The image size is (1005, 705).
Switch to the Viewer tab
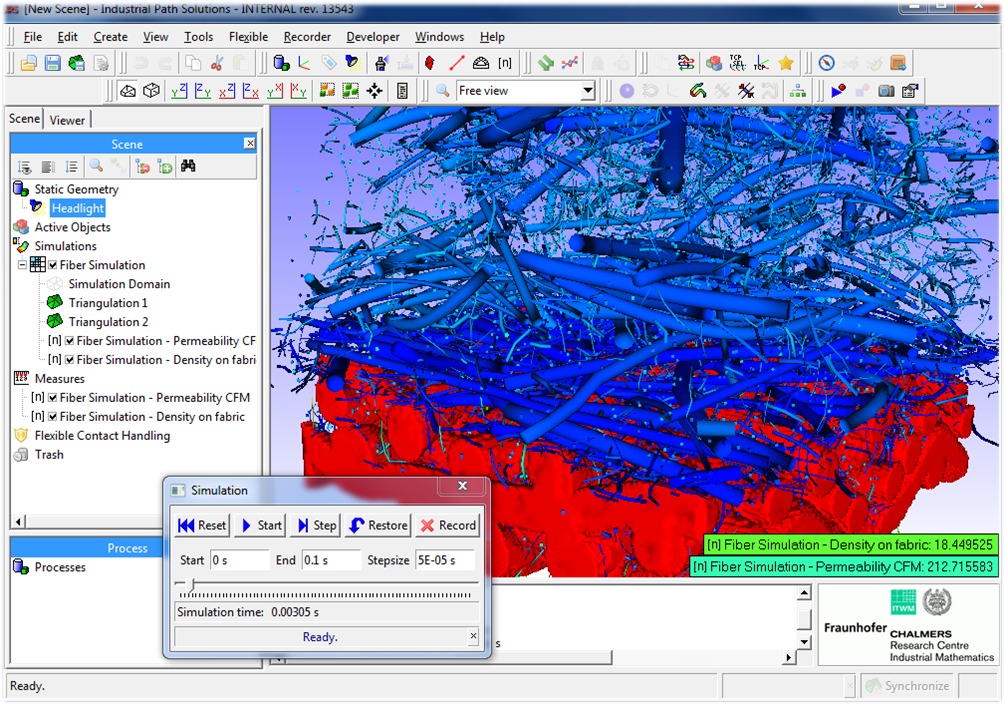click(67, 119)
